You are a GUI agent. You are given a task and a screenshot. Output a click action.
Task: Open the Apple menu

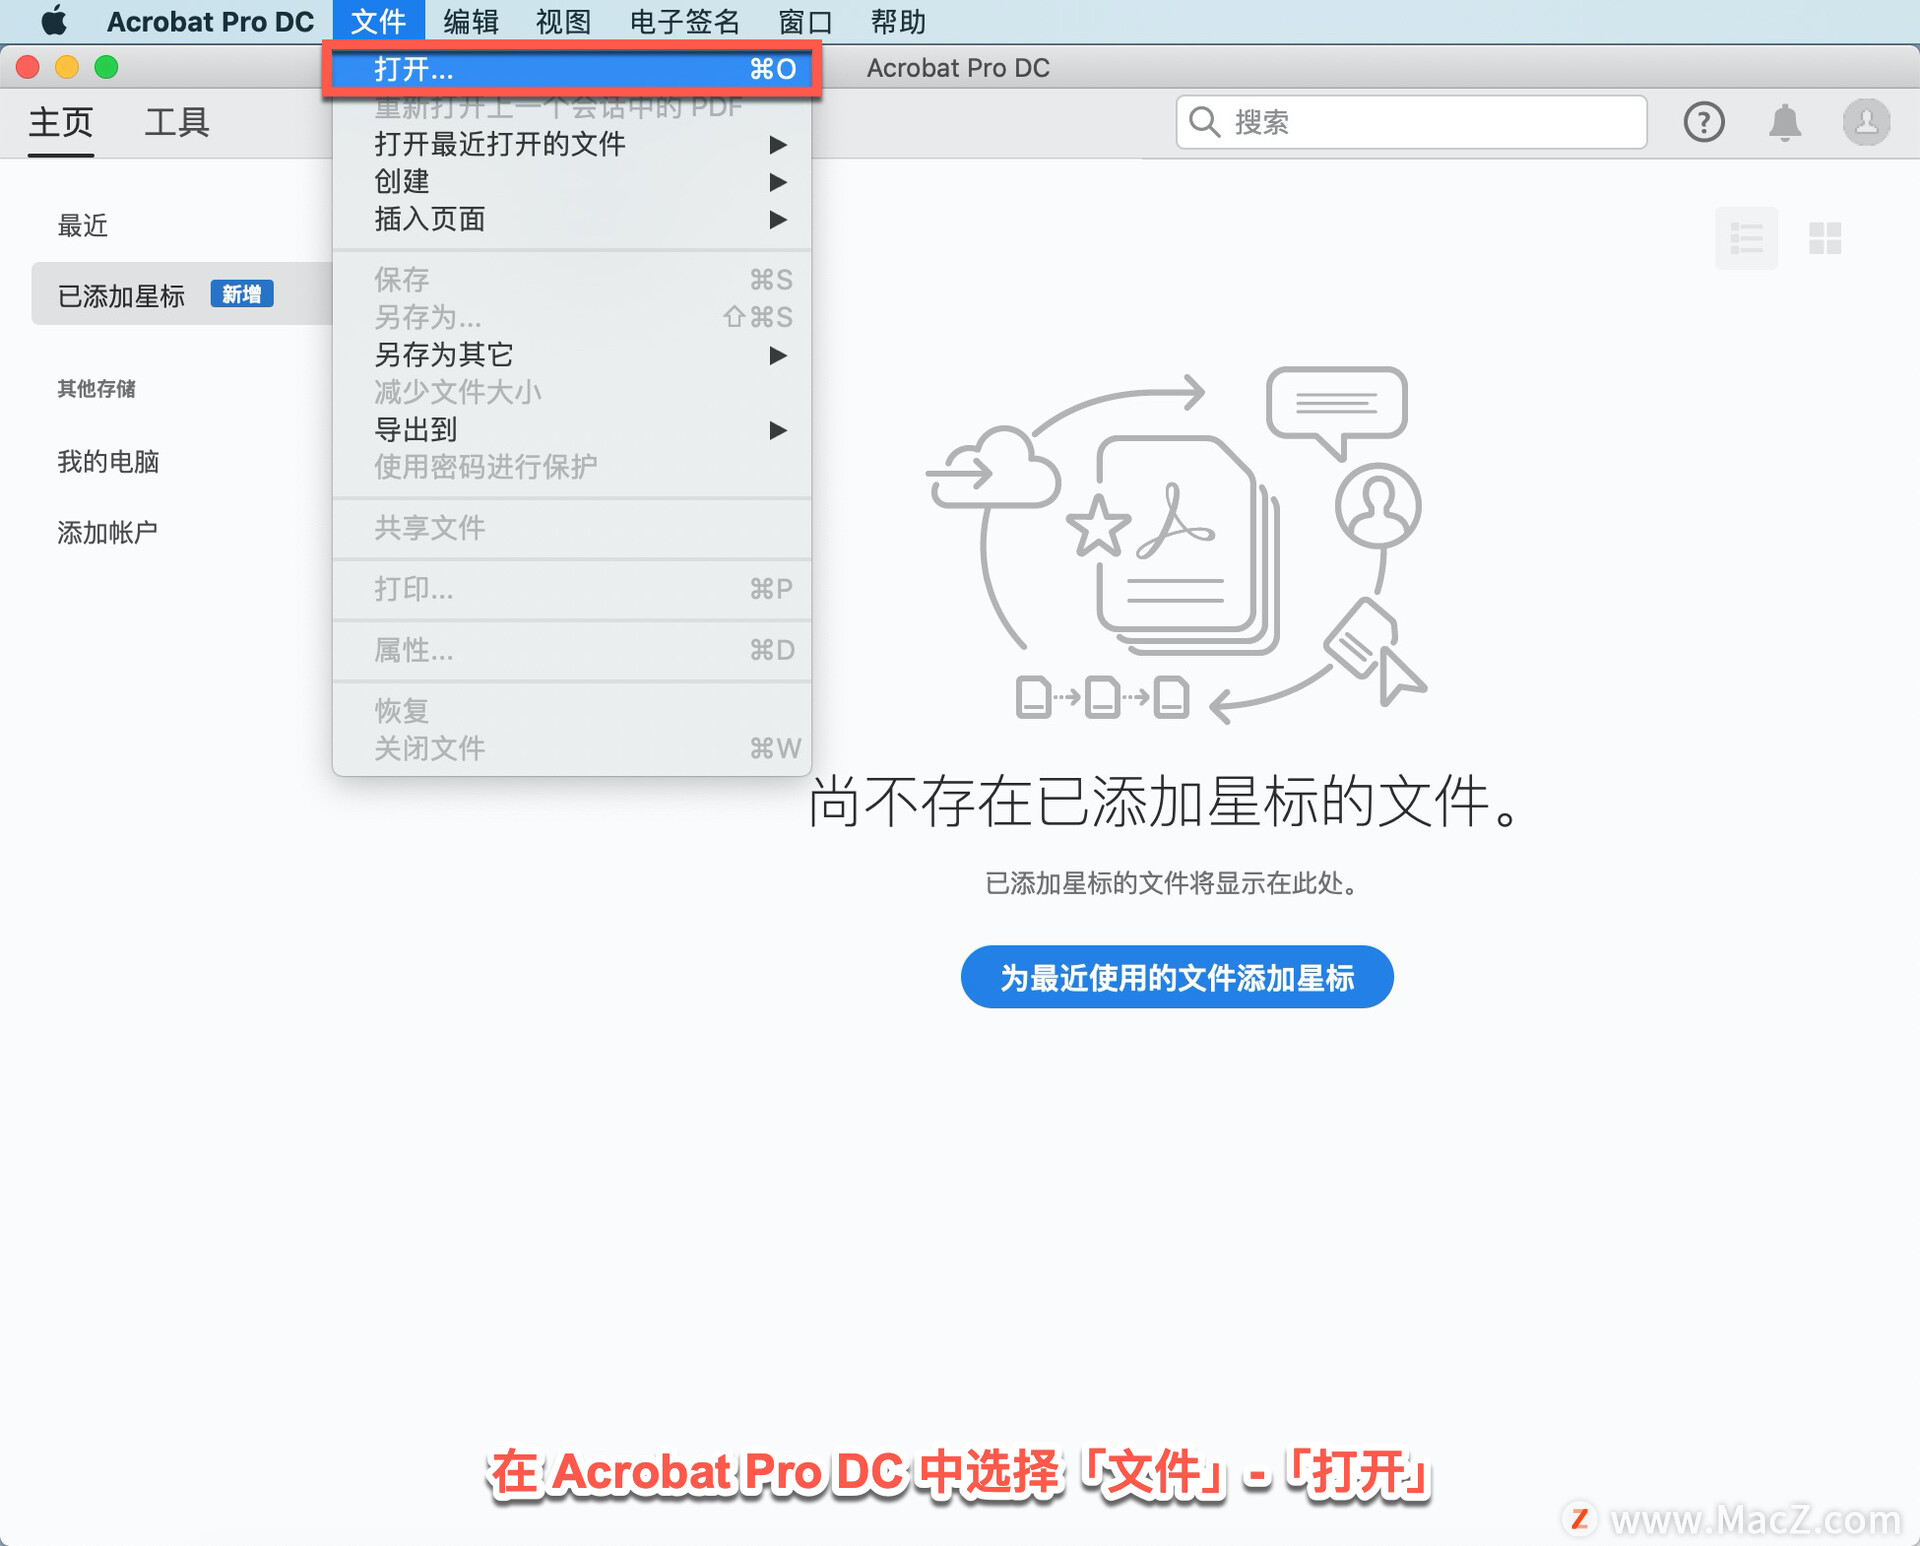[55, 20]
